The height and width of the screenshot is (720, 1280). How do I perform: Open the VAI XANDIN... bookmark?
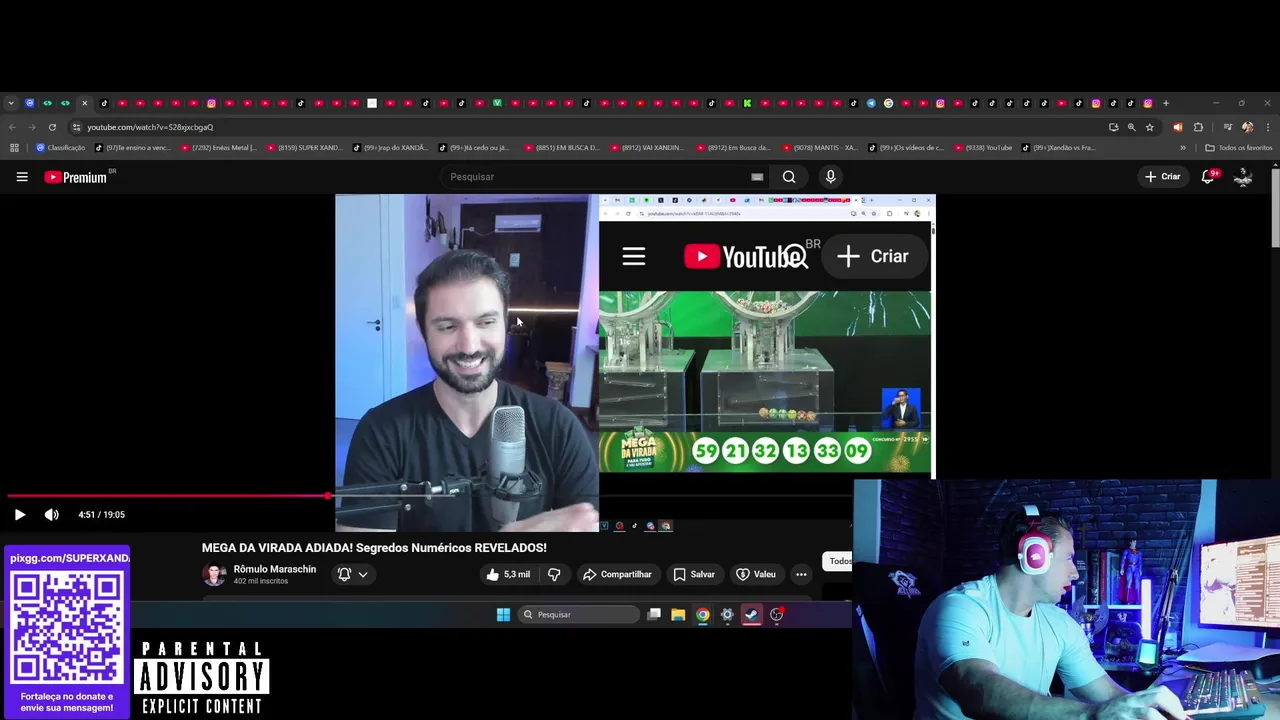[648, 148]
